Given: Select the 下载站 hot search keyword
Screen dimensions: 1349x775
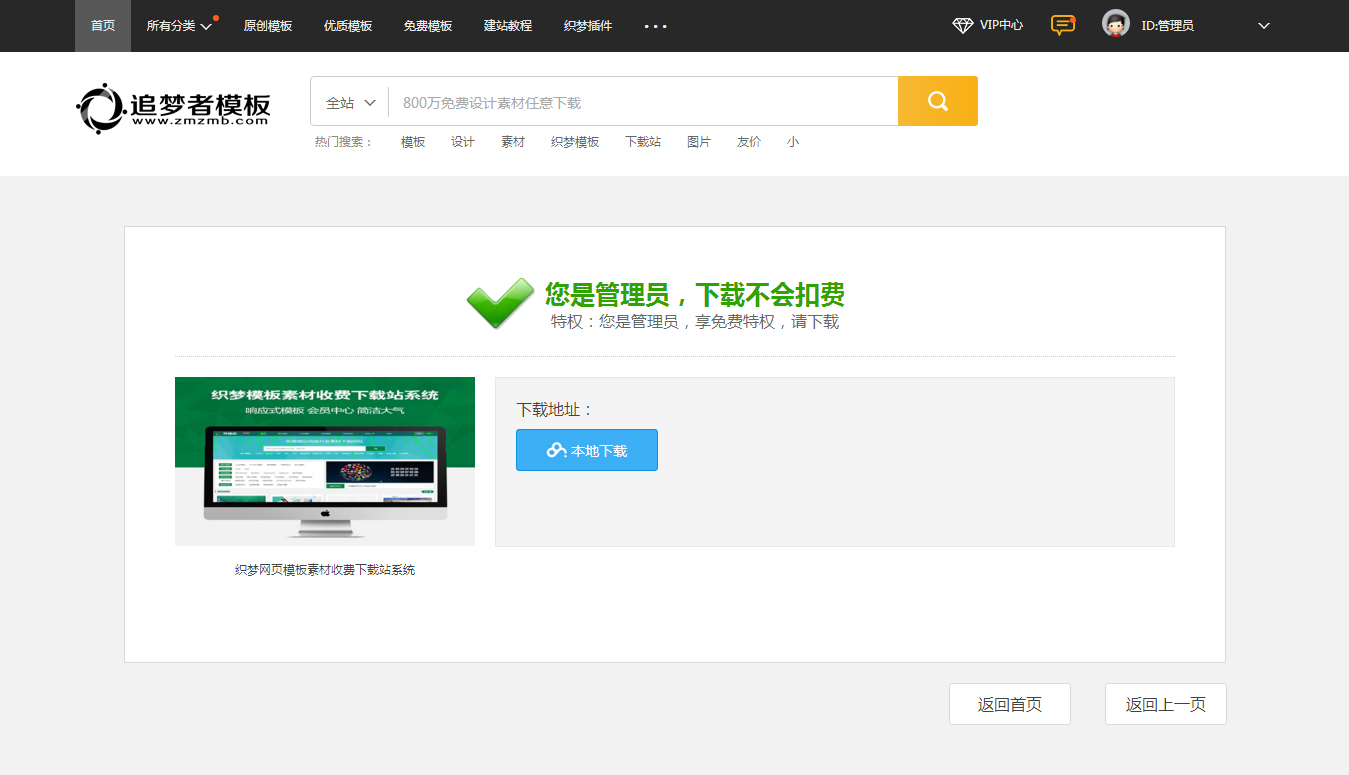Looking at the screenshot, I should 642,142.
